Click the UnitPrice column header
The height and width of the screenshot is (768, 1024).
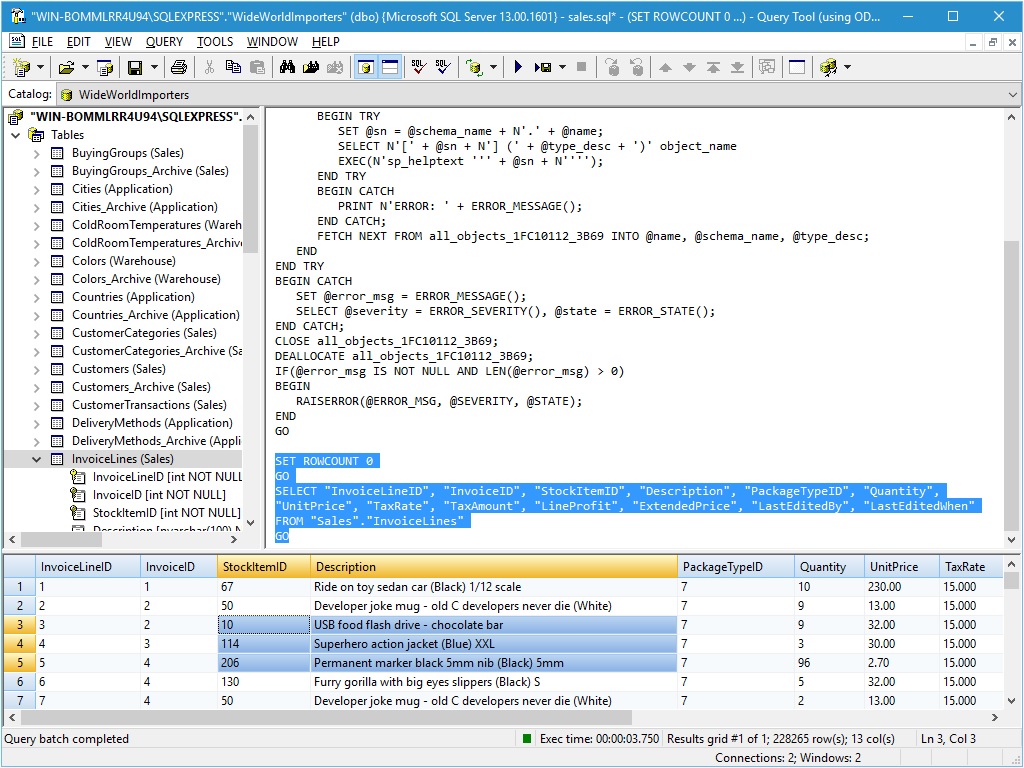point(894,567)
